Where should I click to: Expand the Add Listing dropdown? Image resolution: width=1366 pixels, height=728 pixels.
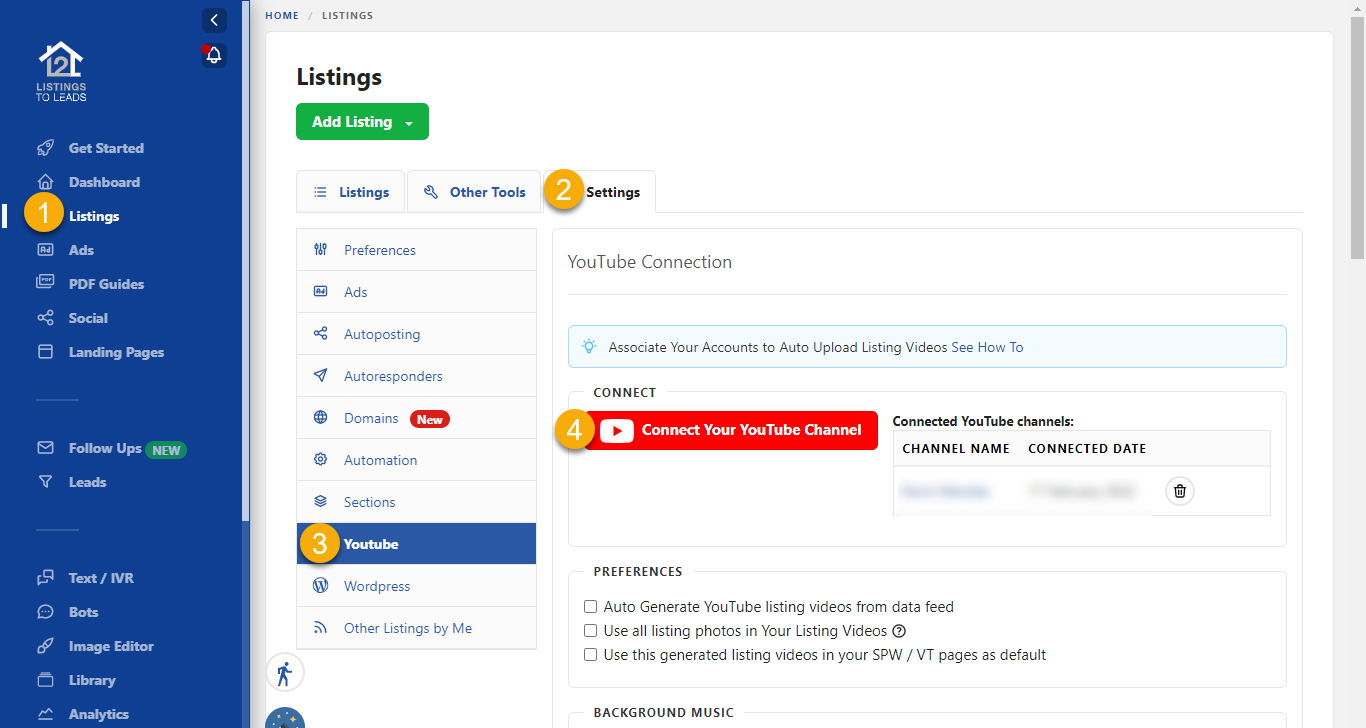362,122
